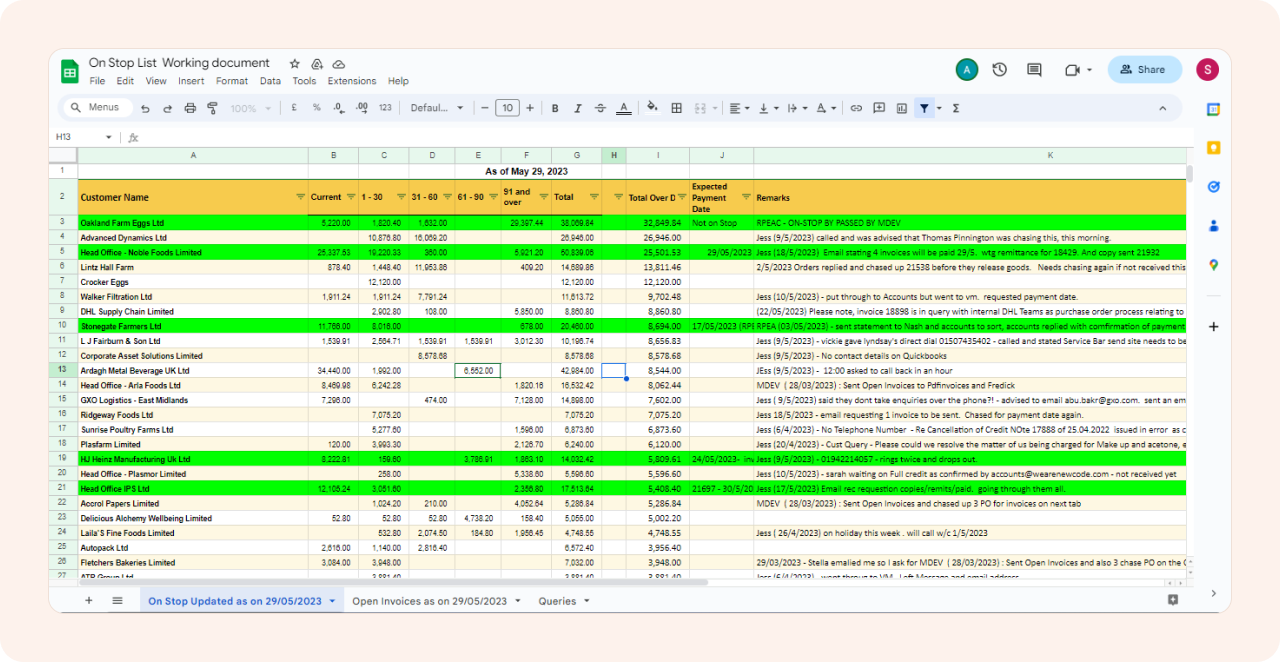Toggle italic formatting
Image resolution: width=1280 pixels, height=662 pixels.
[x=578, y=108]
